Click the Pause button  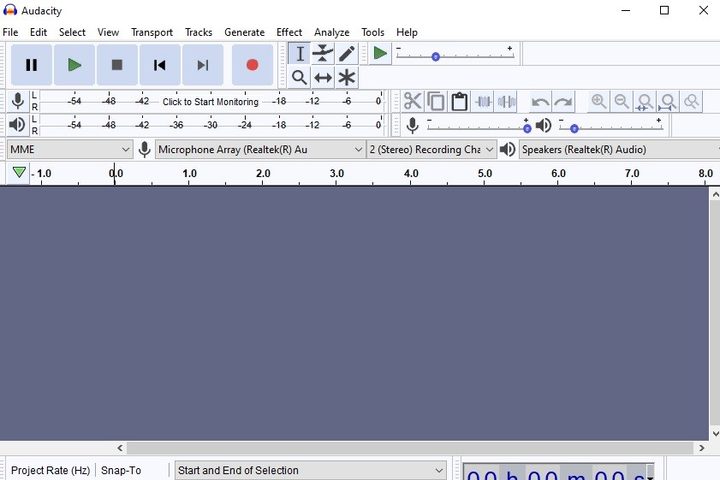tap(31, 65)
